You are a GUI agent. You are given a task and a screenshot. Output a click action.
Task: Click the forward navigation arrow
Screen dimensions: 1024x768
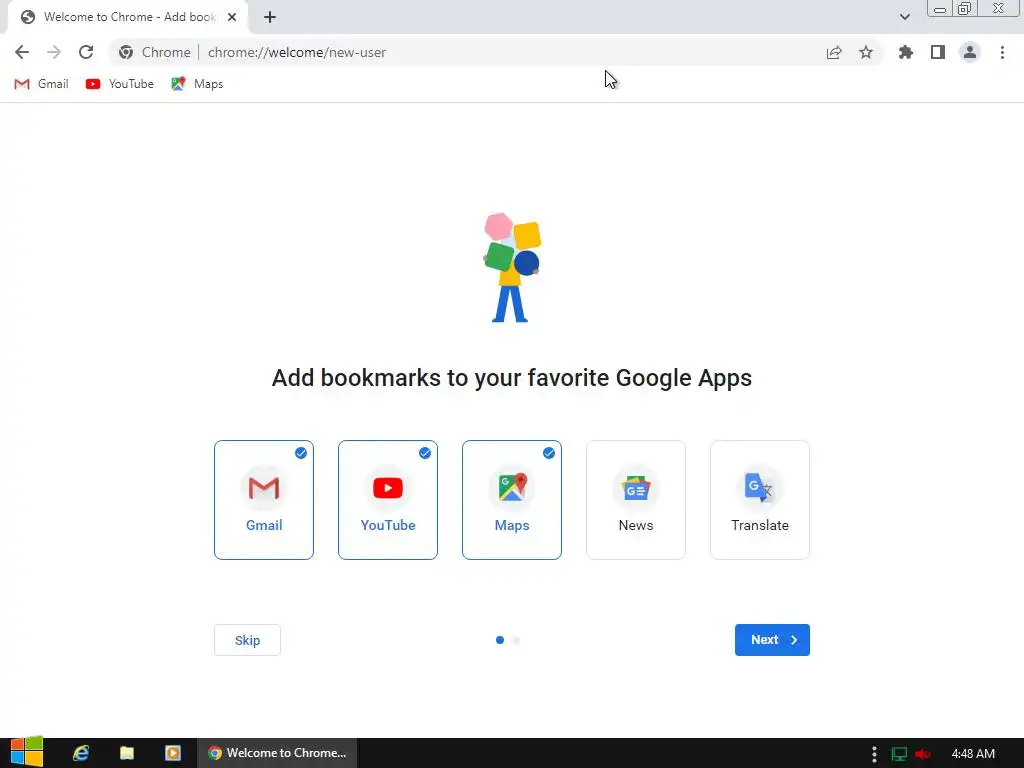pyautogui.click(x=54, y=52)
